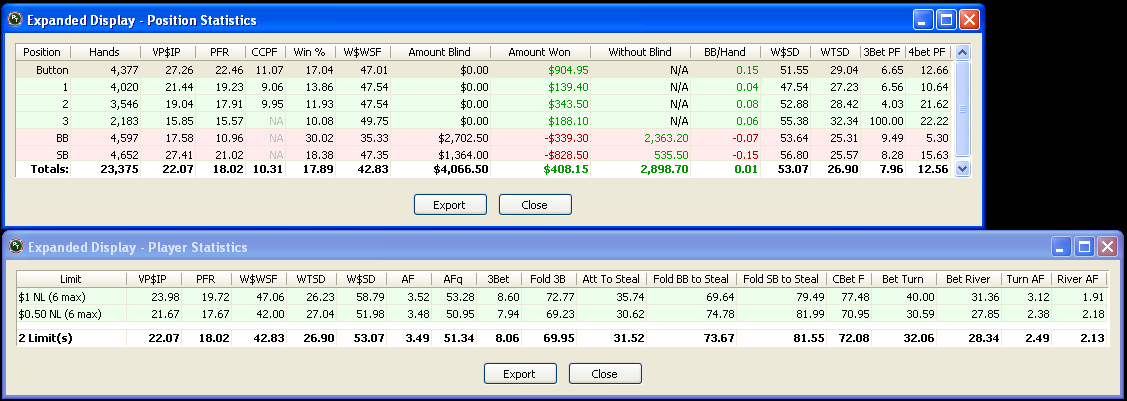
Task: Sort by the CCPF column header
Action: (265, 52)
